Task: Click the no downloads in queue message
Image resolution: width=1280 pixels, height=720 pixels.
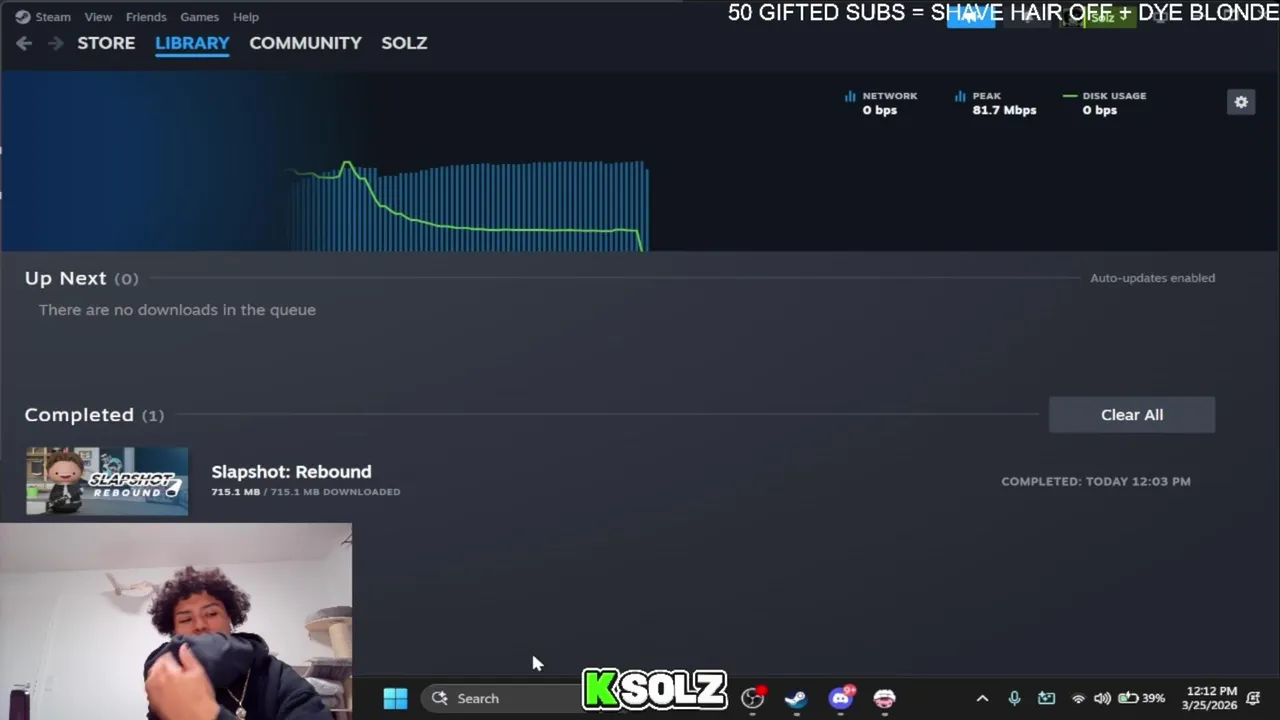Action: 177,310
